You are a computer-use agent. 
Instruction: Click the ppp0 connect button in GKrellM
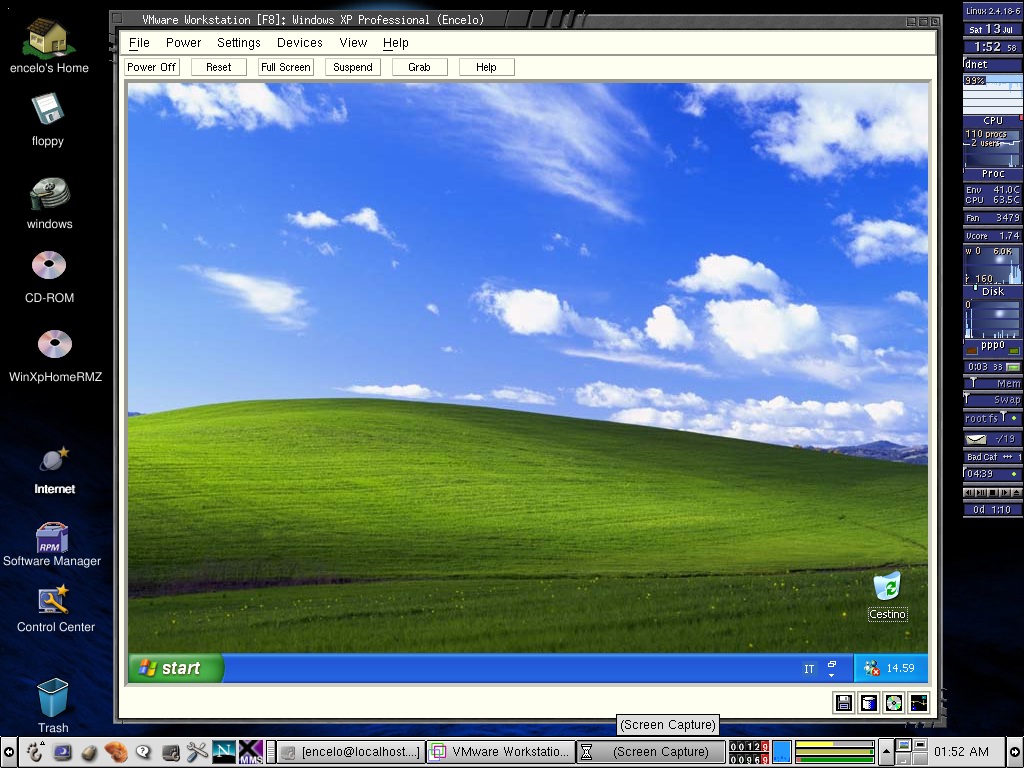tap(1013, 367)
